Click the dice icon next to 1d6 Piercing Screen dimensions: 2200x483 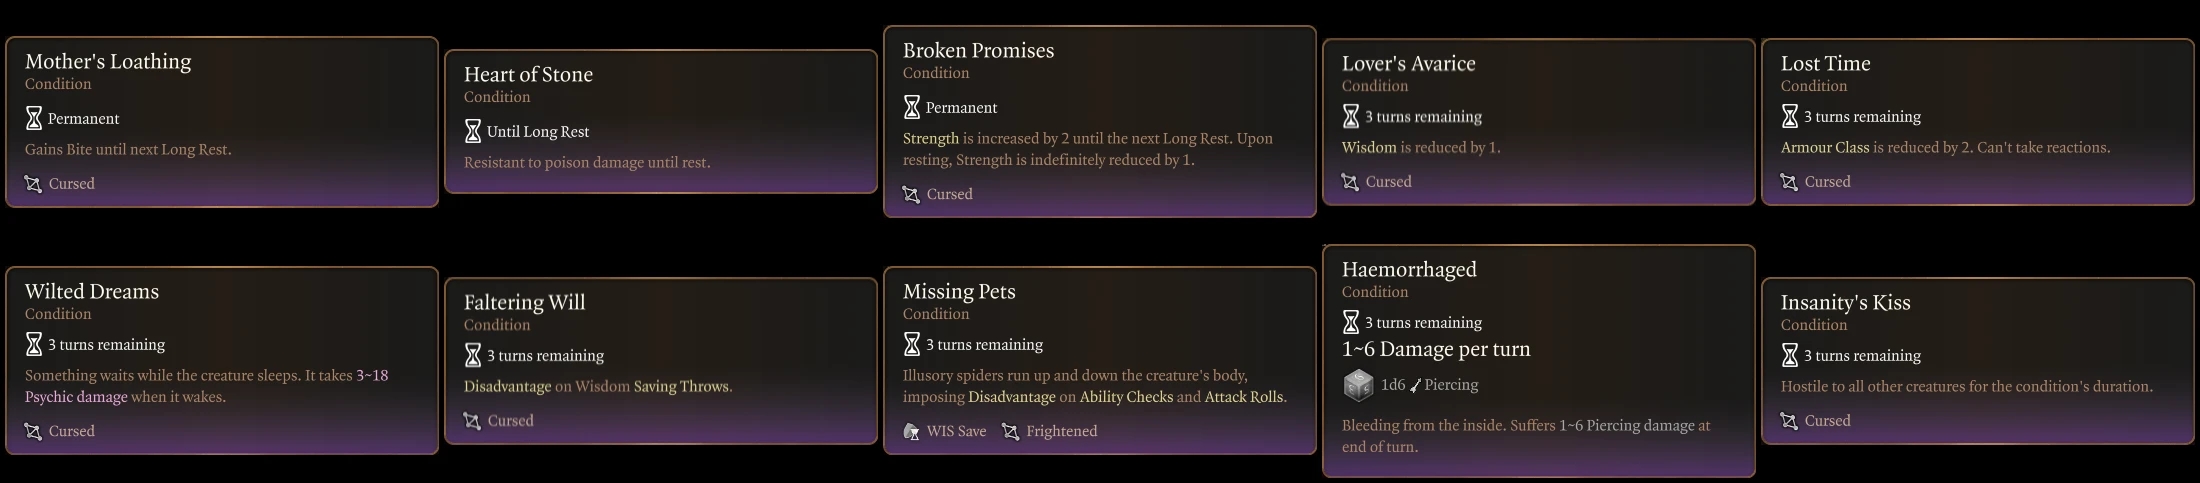click(x=1358, y=385)
